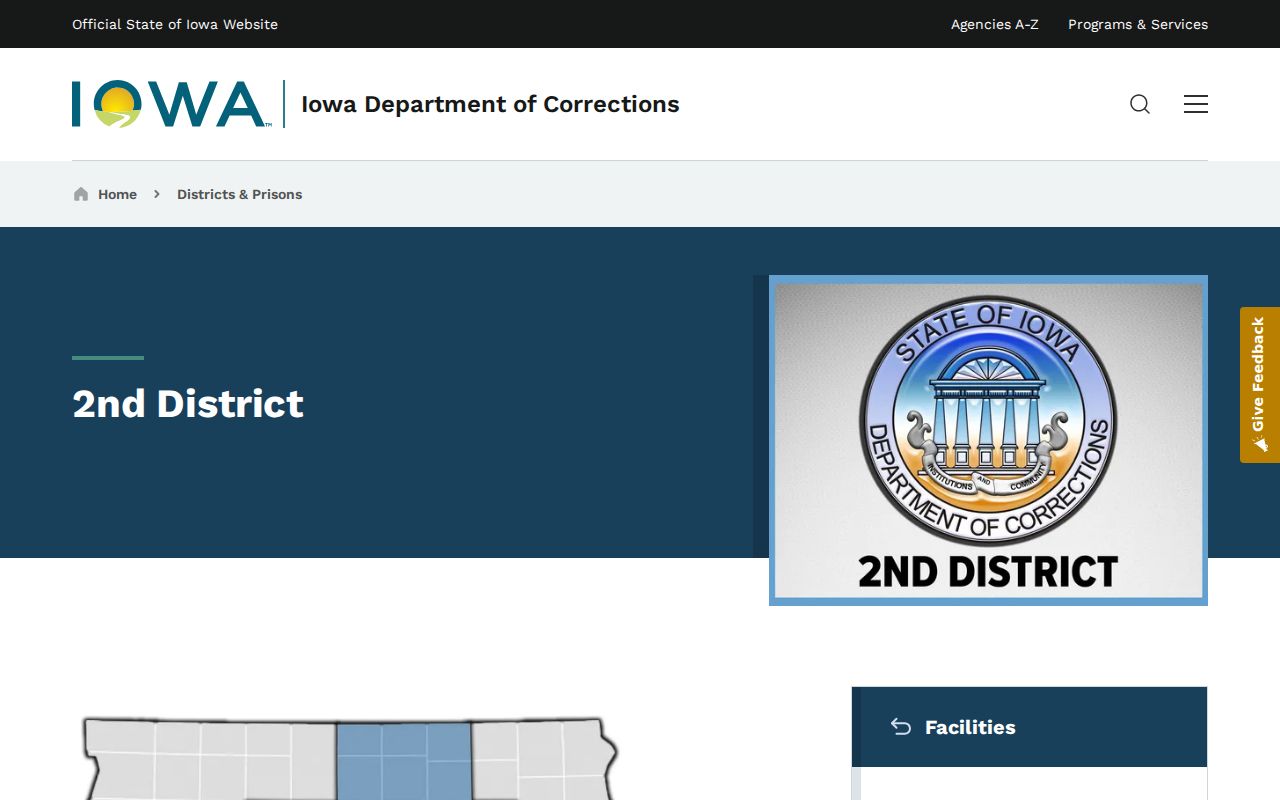Click the 2nd District seal image

pyautogui.click(x=988, y=440)
